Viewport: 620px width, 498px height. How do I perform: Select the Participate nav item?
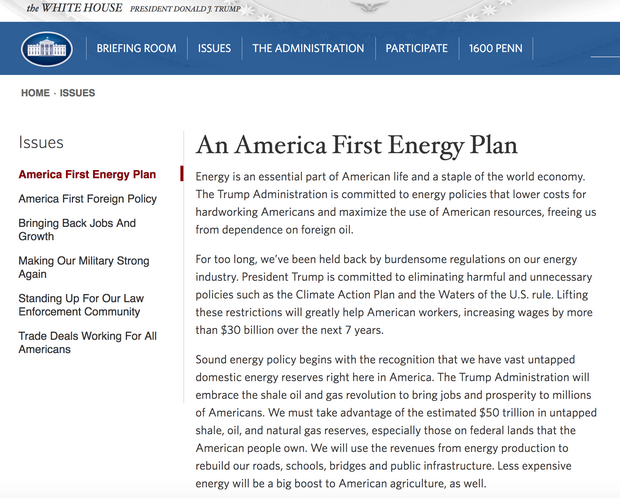tap(416, 48)
